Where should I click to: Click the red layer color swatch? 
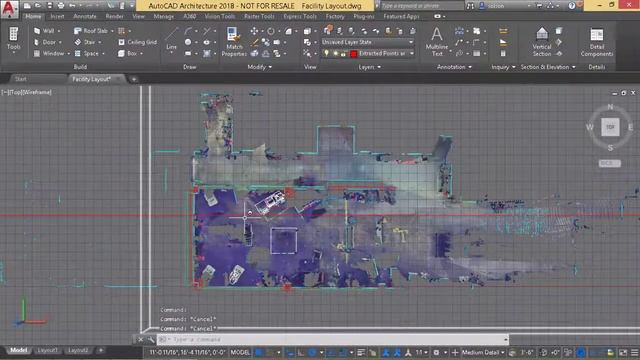353,53
